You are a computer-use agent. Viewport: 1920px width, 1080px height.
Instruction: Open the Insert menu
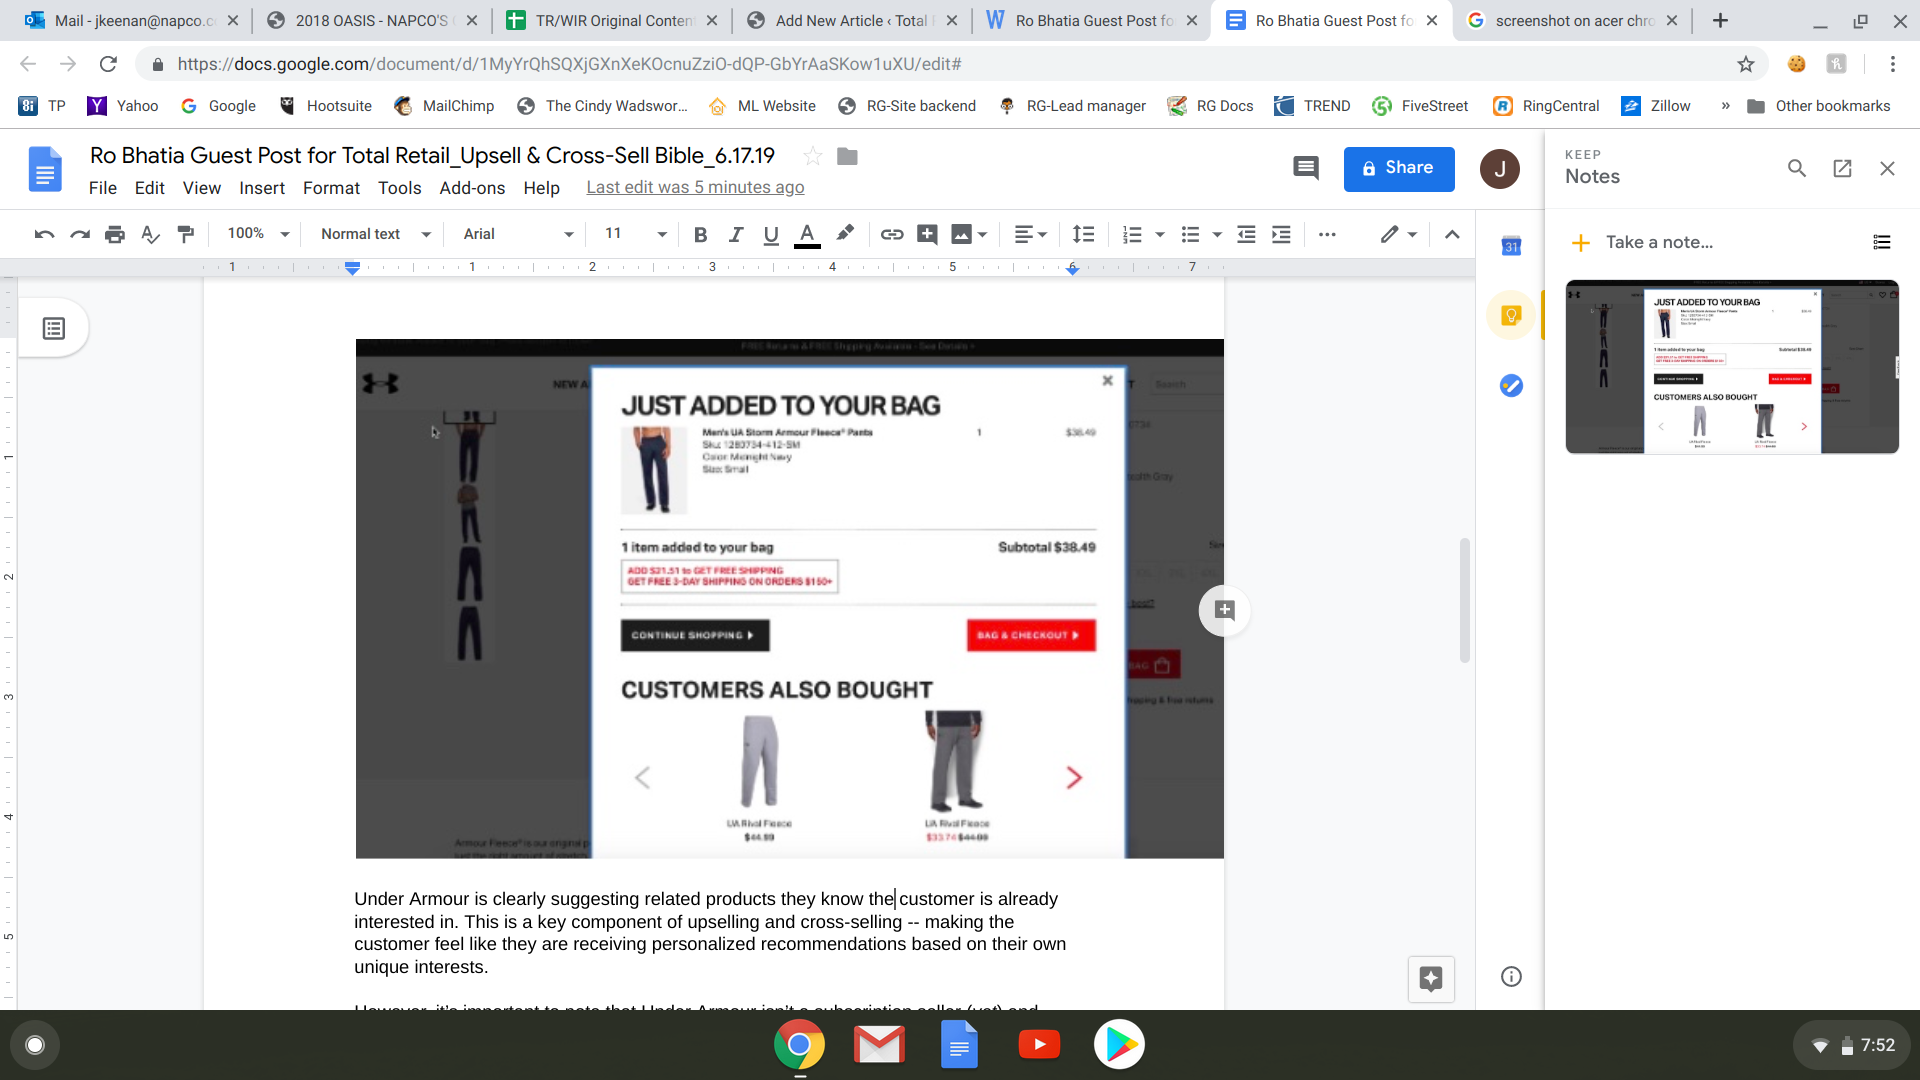point(262,188)
